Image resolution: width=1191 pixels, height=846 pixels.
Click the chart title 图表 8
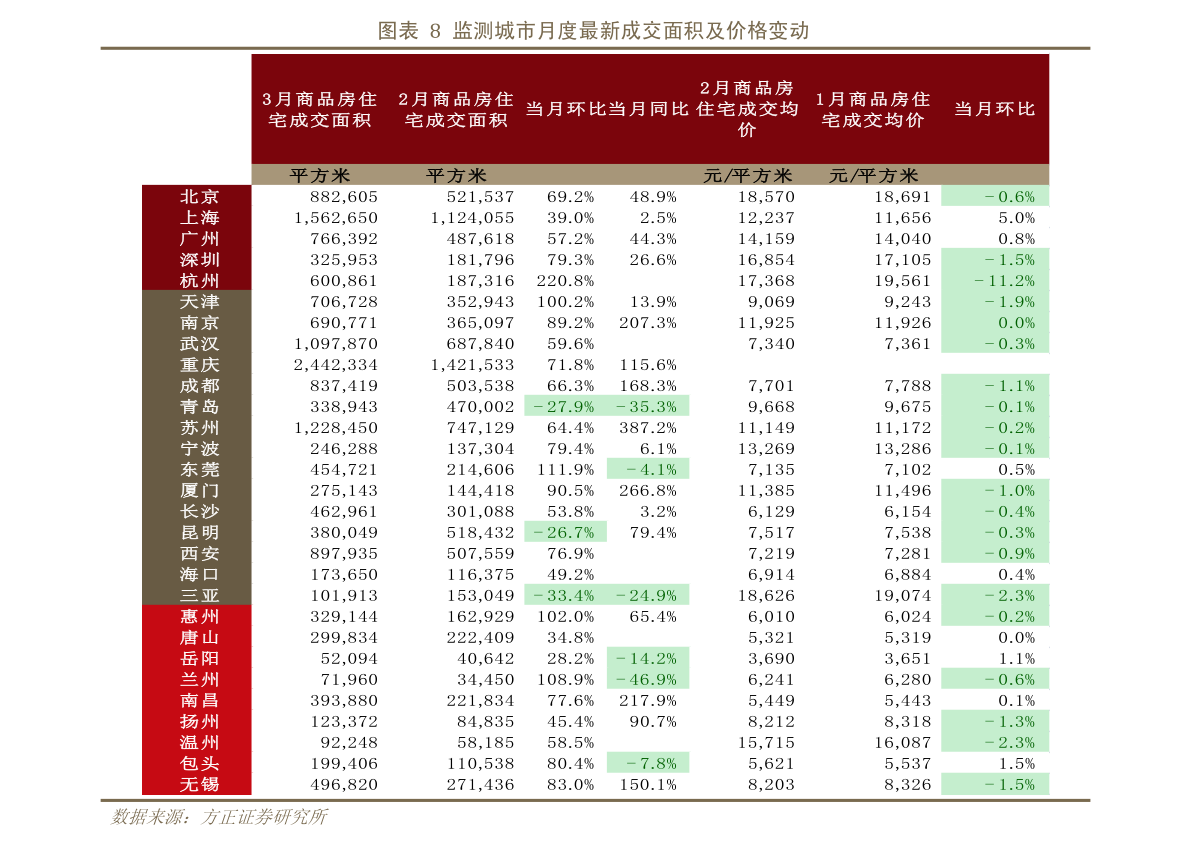coord(593,31)
